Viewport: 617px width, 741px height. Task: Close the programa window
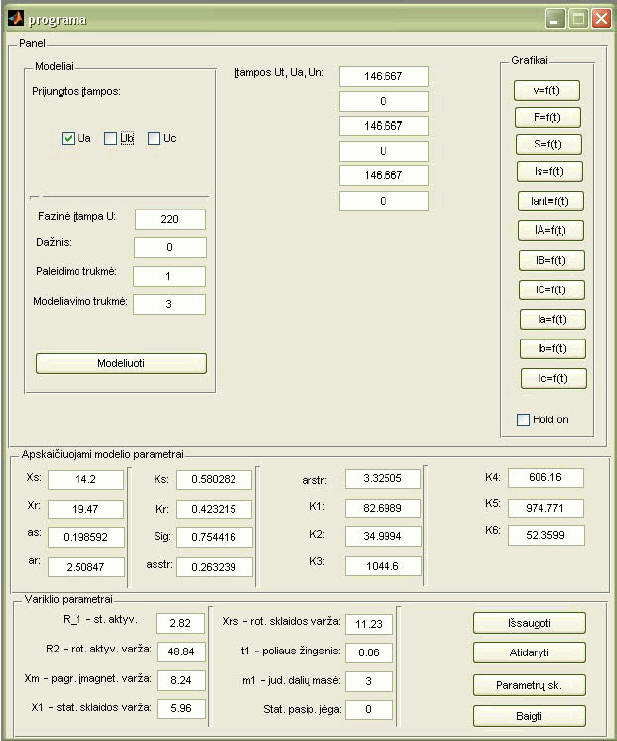(601, 19)
